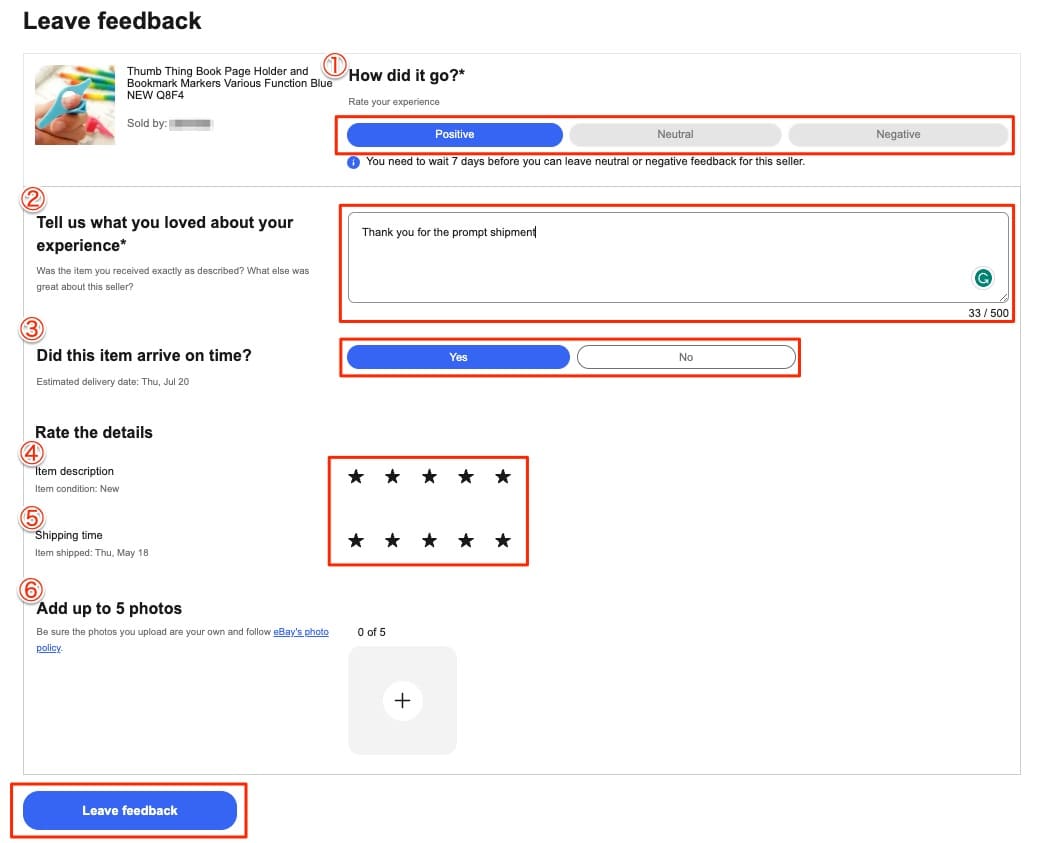
Task: Open eBay's photo policy link
Action: coord(300,632)
